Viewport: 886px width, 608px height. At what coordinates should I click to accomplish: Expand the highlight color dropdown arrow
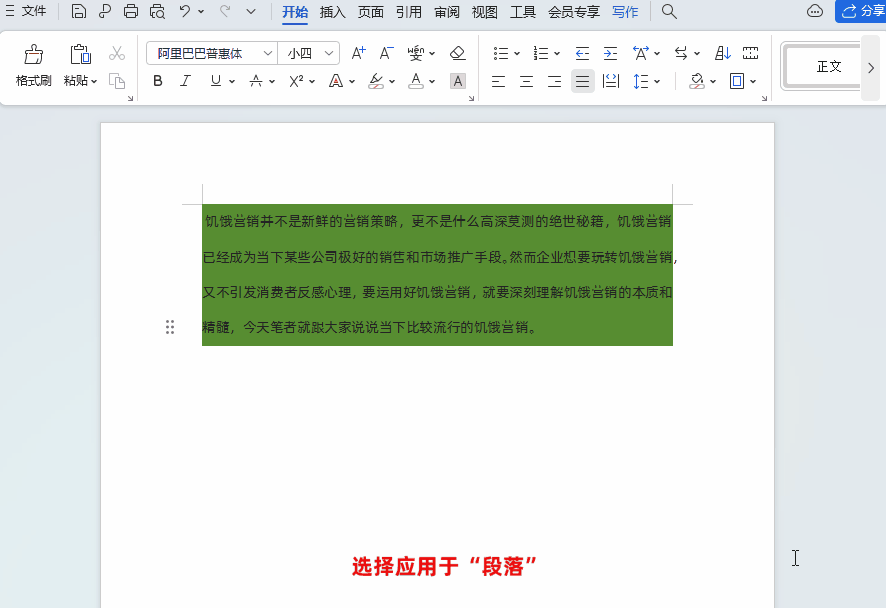[x=392, y=82]
